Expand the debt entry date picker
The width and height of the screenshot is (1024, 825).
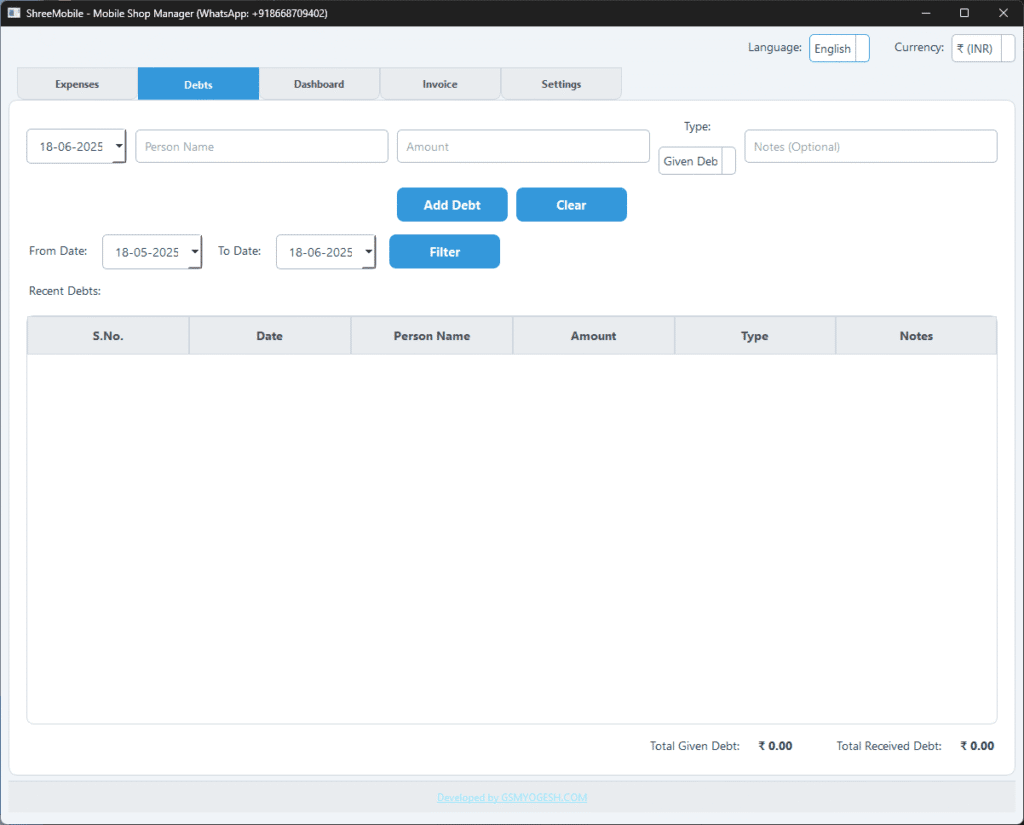(x=119, y=146)
